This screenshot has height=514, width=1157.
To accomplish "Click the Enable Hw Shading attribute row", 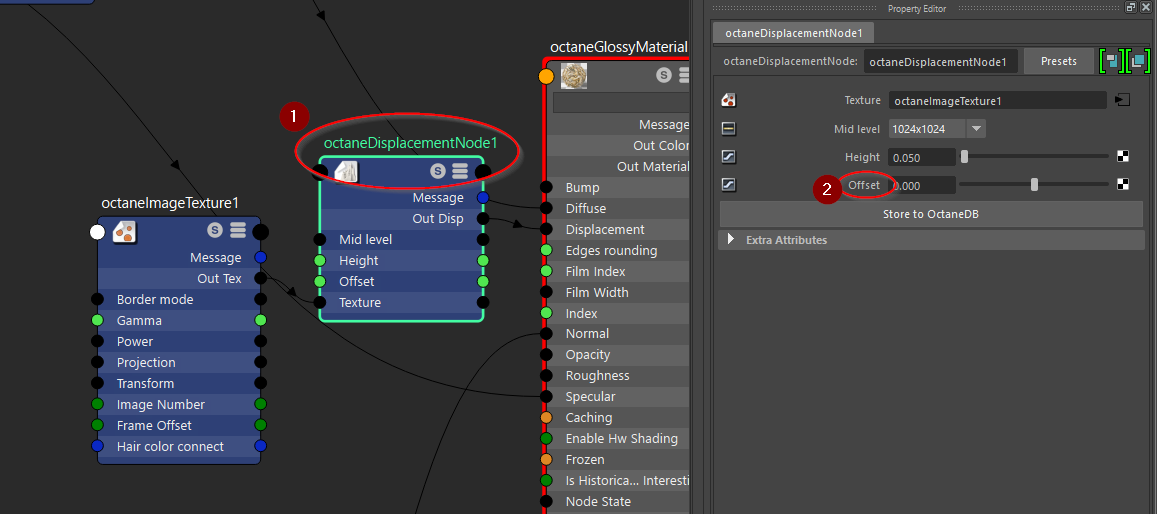I will [x=618, y=439].
